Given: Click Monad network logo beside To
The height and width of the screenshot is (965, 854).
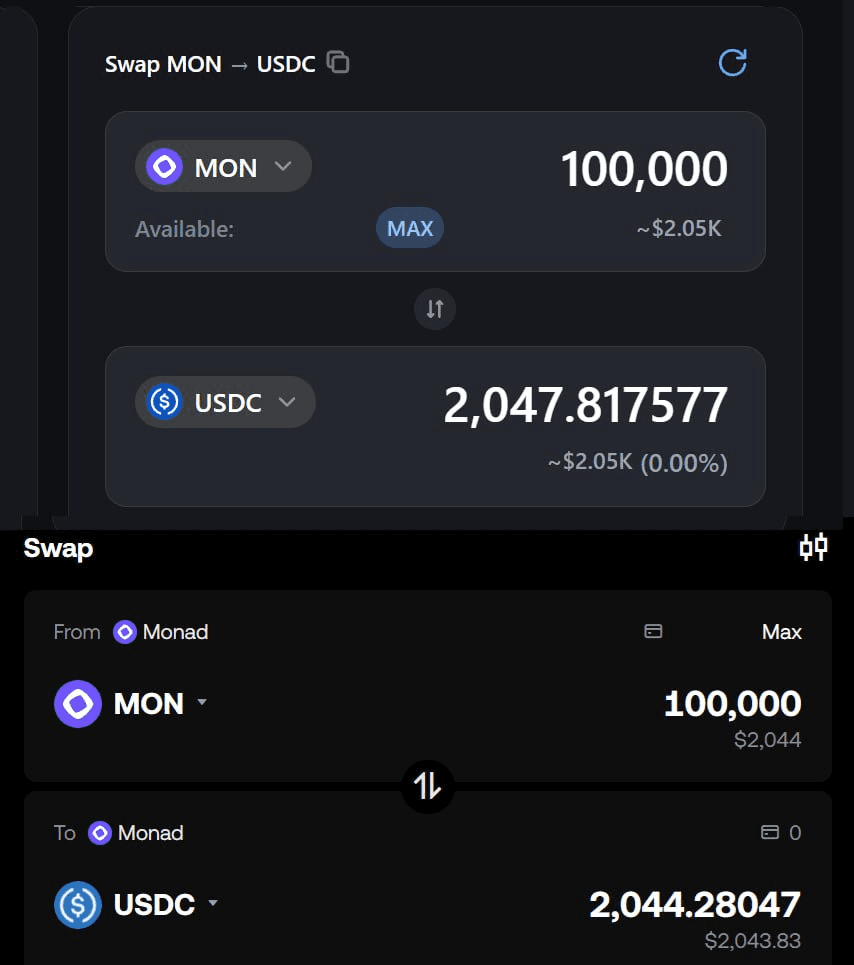Looking at the screenshot, I should coord(100,833).
